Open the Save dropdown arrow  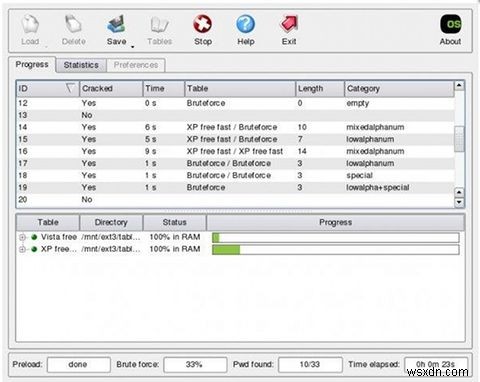132,47
